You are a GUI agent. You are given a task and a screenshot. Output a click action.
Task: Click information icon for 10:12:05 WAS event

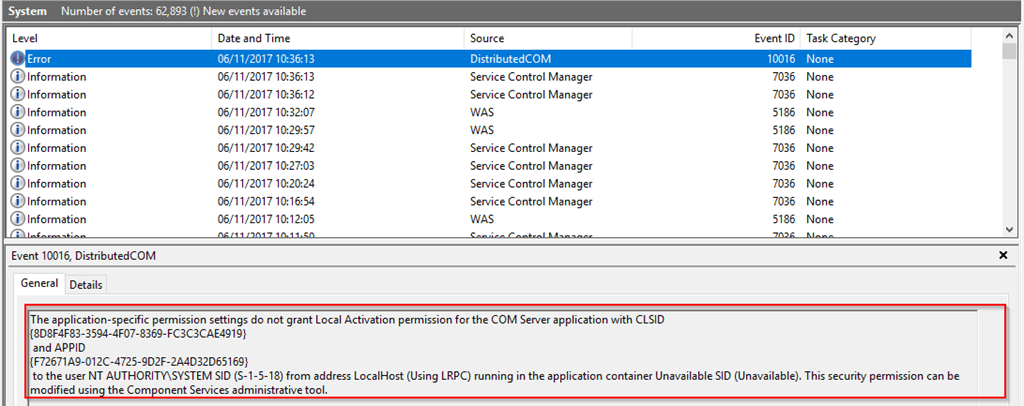[x=18, y=219]
